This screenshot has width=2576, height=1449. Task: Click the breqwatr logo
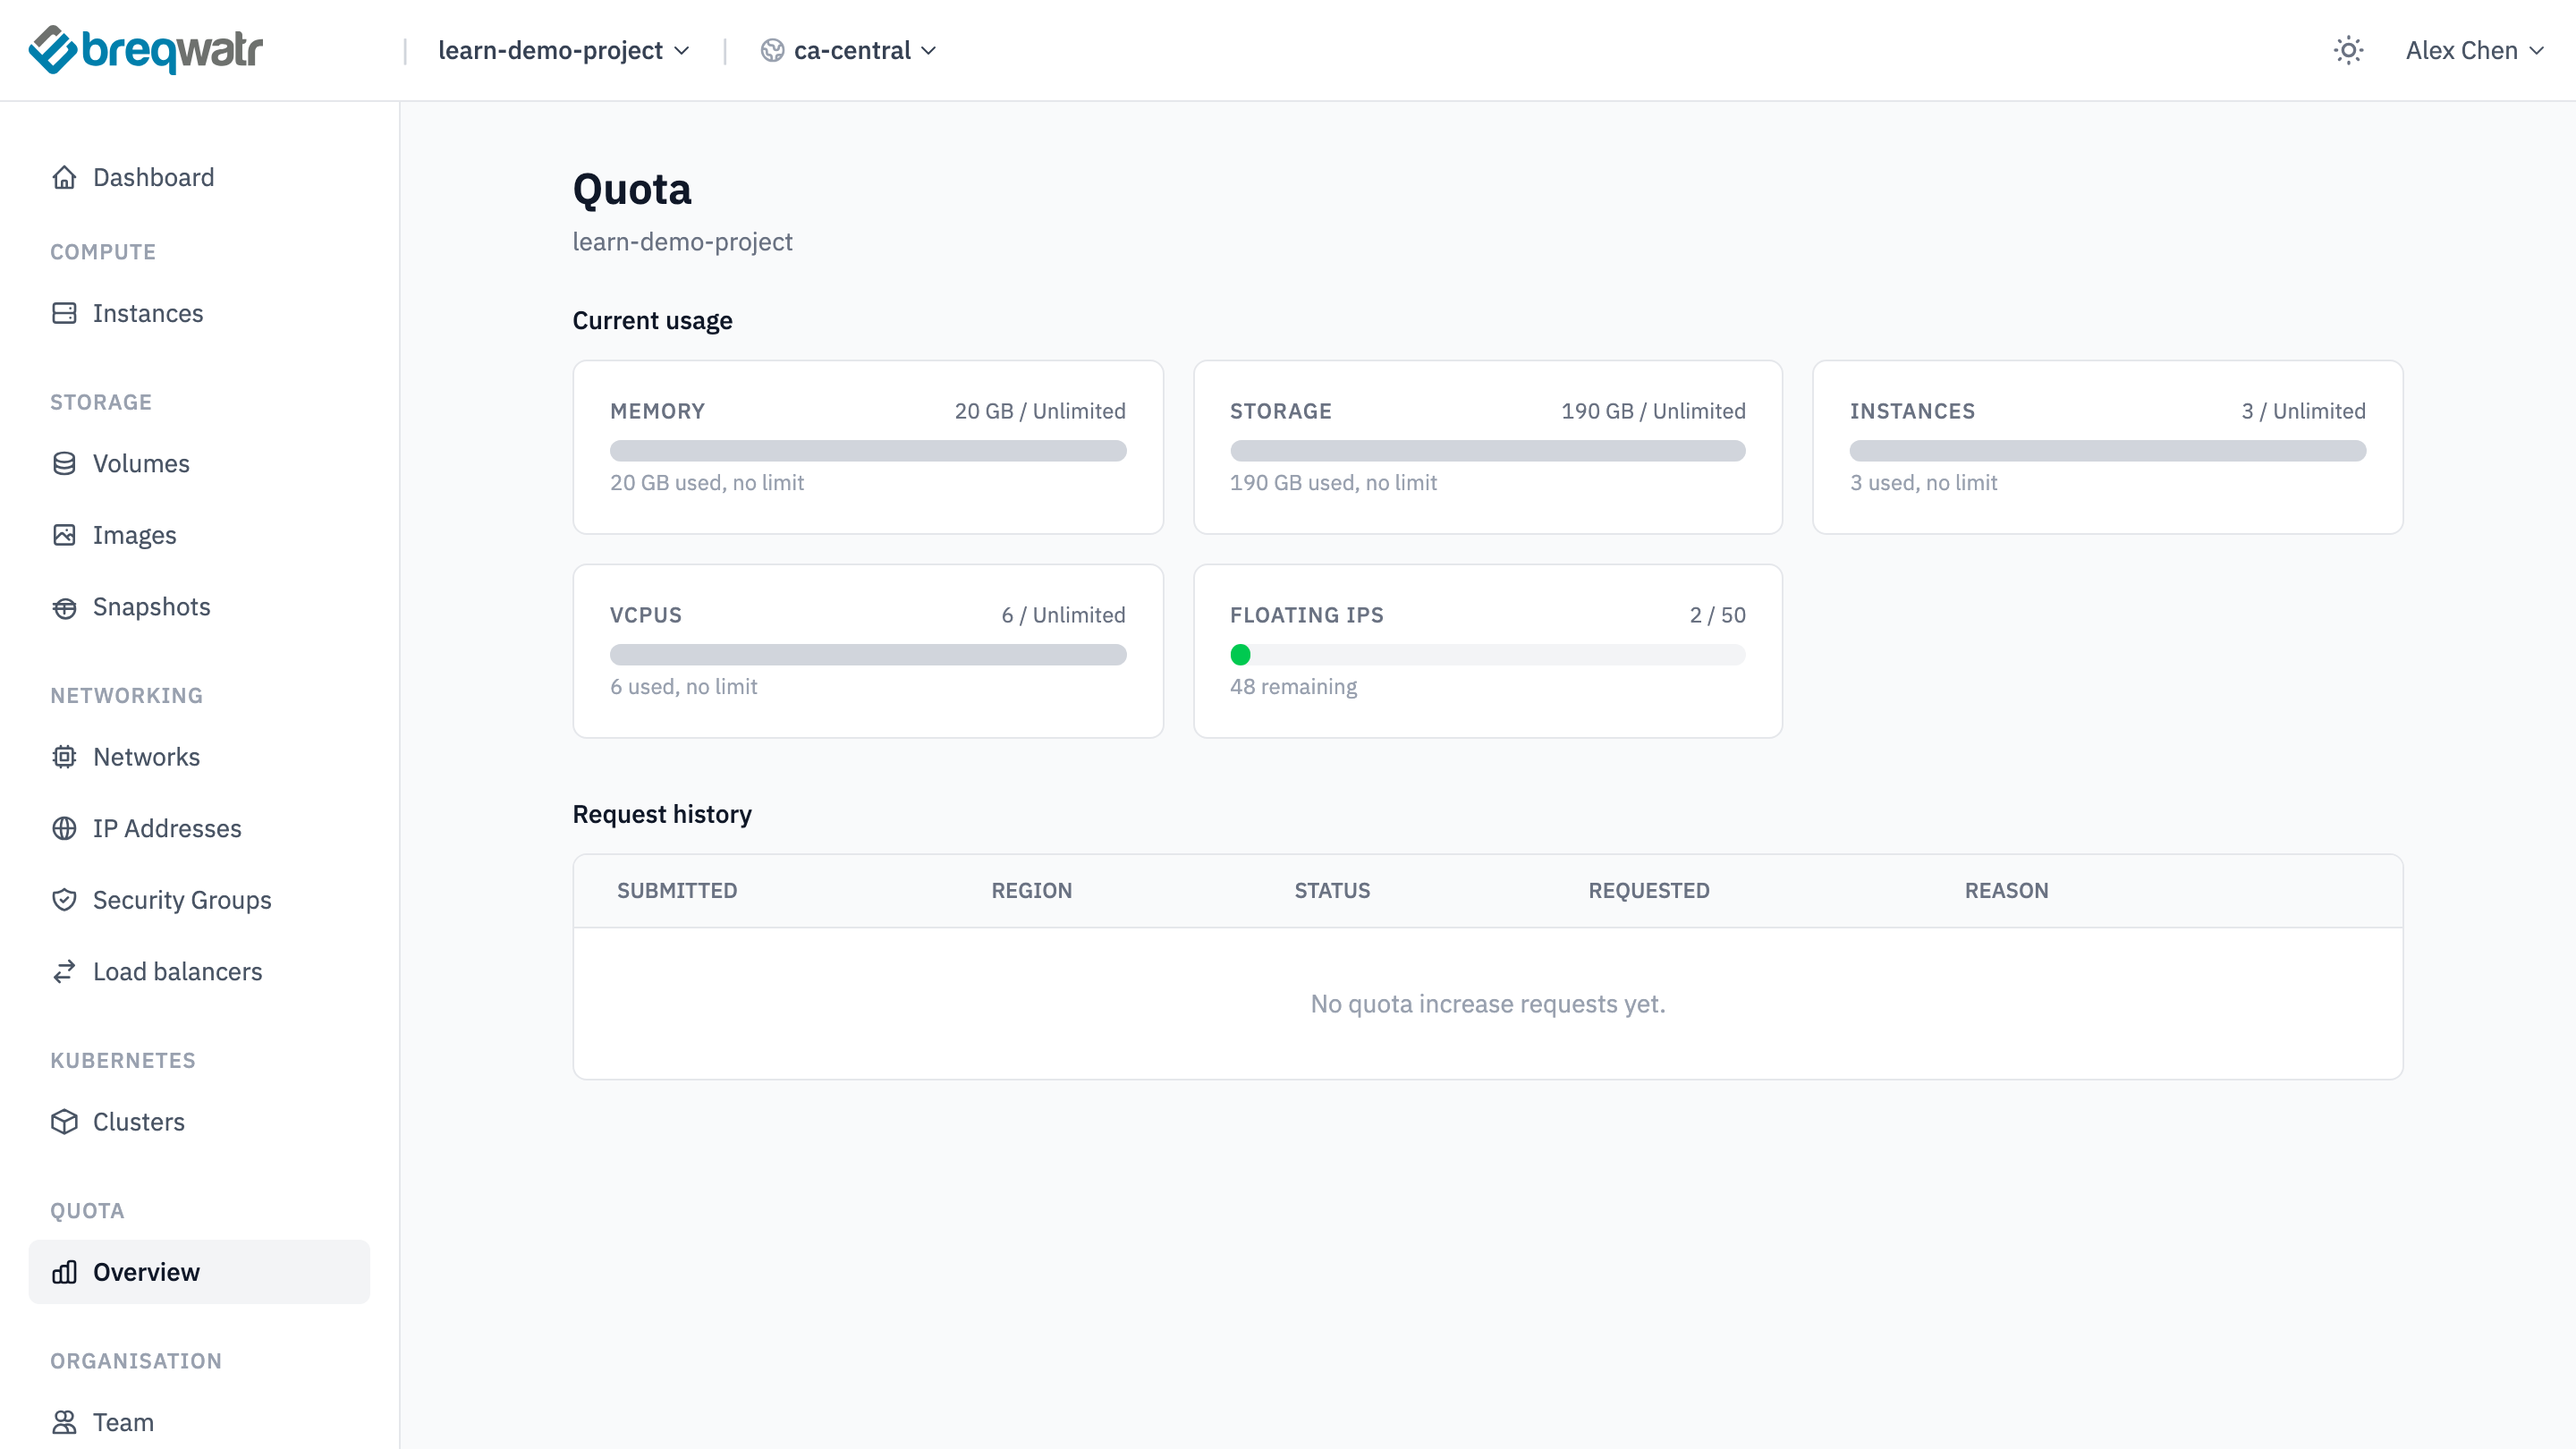[x=146, y=50]
